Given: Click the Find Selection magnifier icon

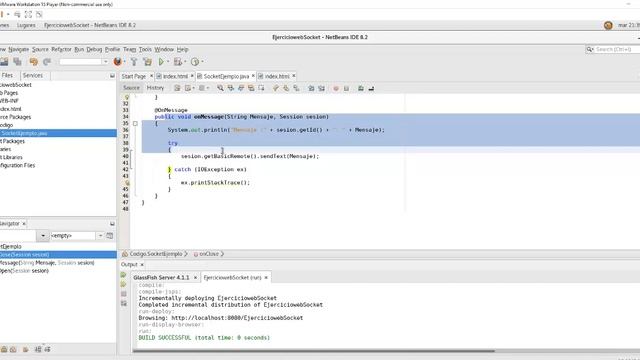Looking at the screenshot, I should 220,88.
